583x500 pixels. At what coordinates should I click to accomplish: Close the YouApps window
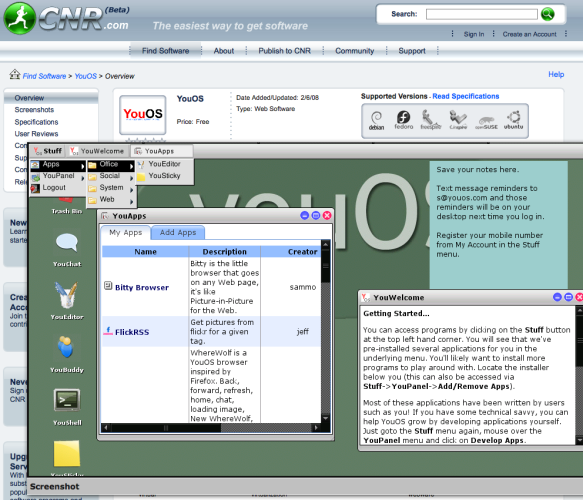click(x=327, y=215)
